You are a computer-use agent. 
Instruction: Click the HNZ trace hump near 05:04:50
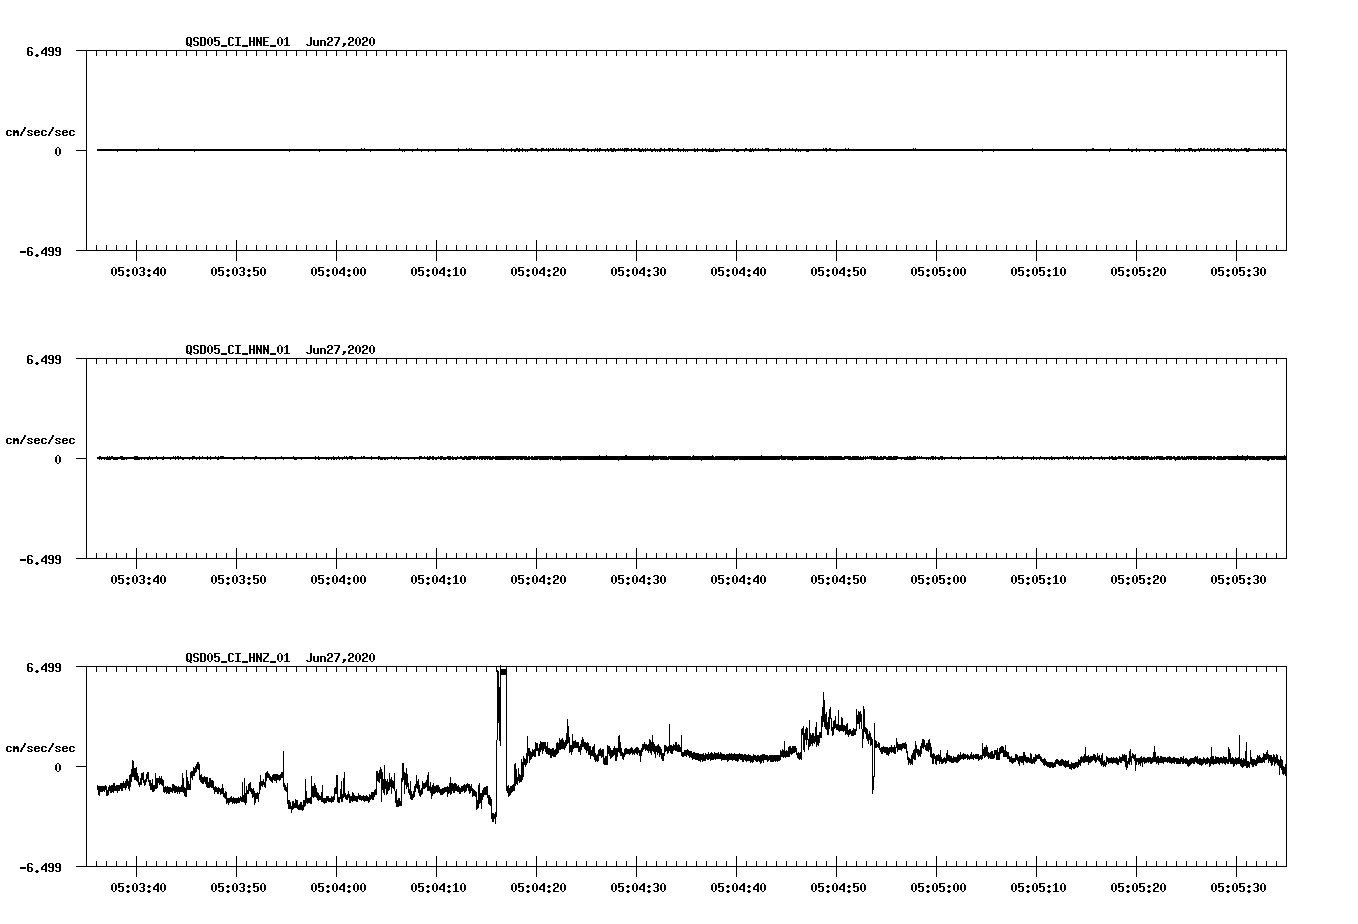pos(835,725)
